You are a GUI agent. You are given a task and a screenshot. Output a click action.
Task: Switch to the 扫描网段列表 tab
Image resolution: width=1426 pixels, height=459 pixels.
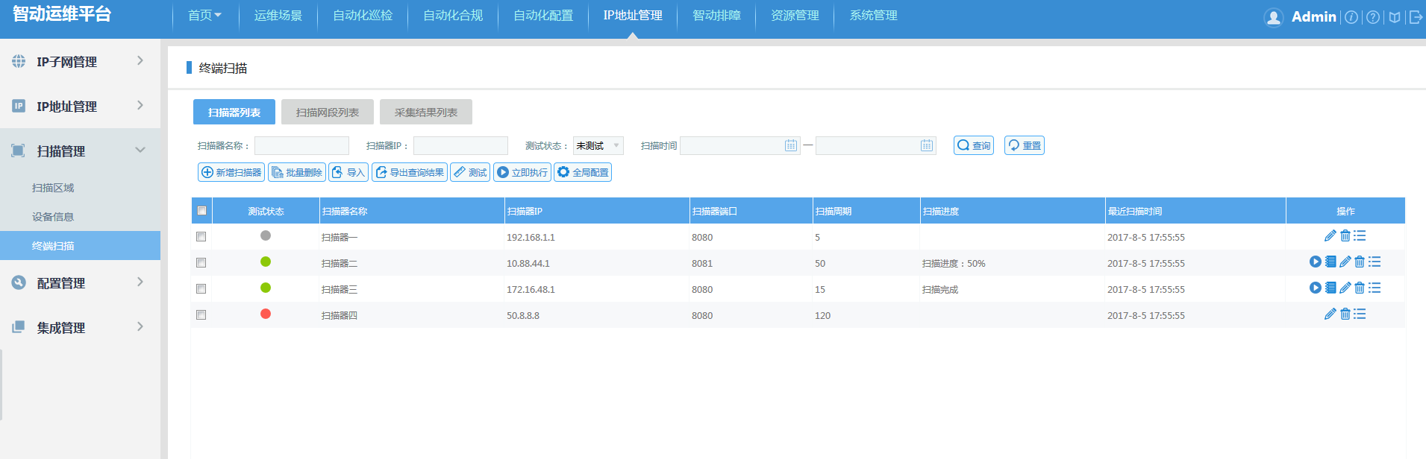click(x=327, y=113)
